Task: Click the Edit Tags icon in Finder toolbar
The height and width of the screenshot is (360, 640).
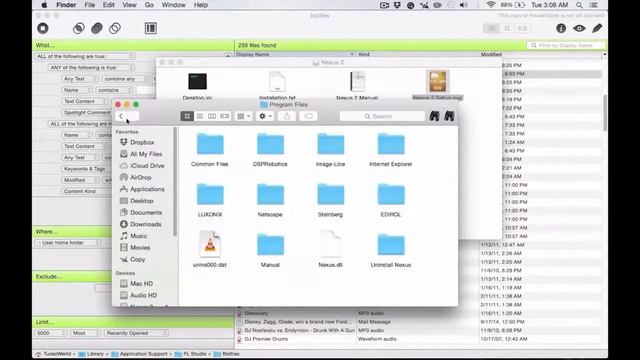Action: 309,116
